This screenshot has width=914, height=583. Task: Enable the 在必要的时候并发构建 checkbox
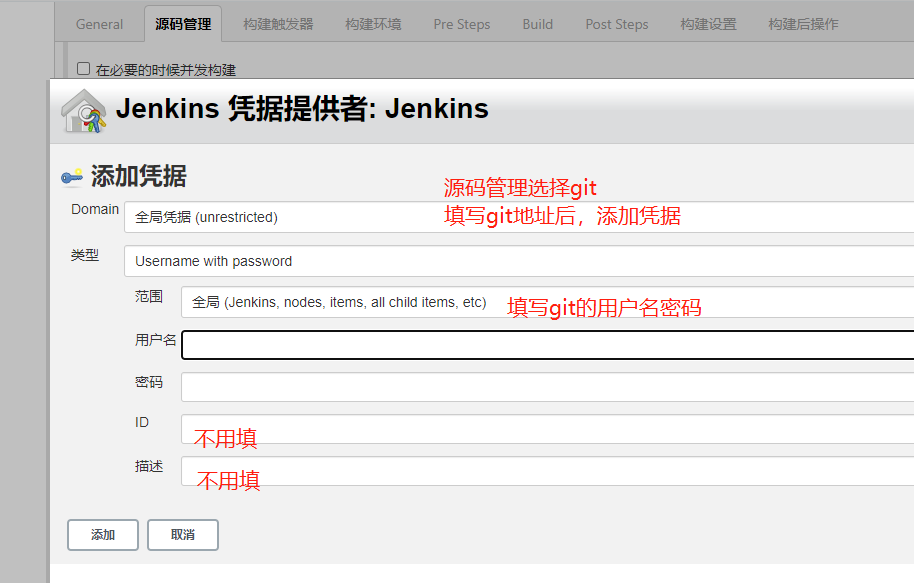coord(83,69)
